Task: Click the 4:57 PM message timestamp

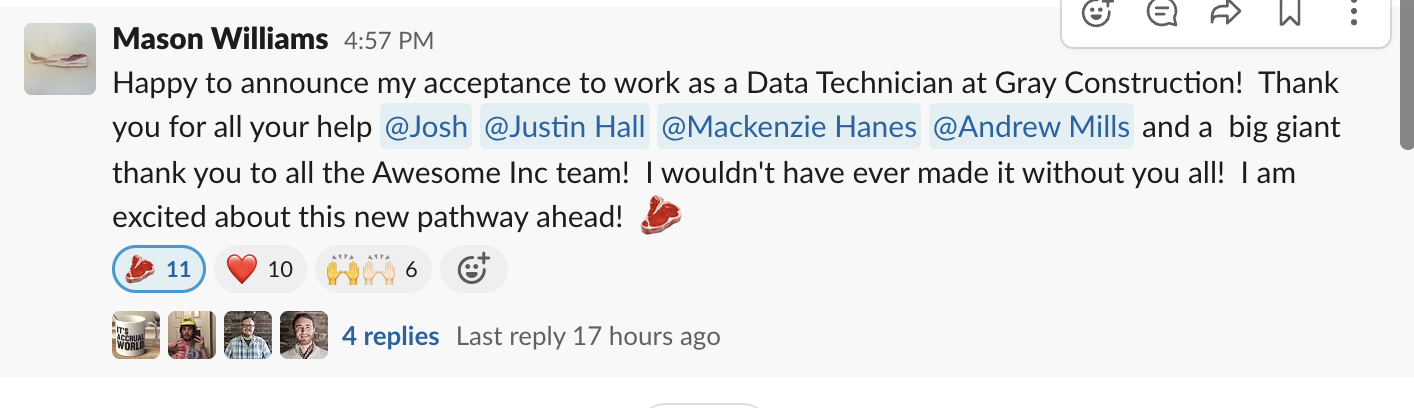Action: 389,41
